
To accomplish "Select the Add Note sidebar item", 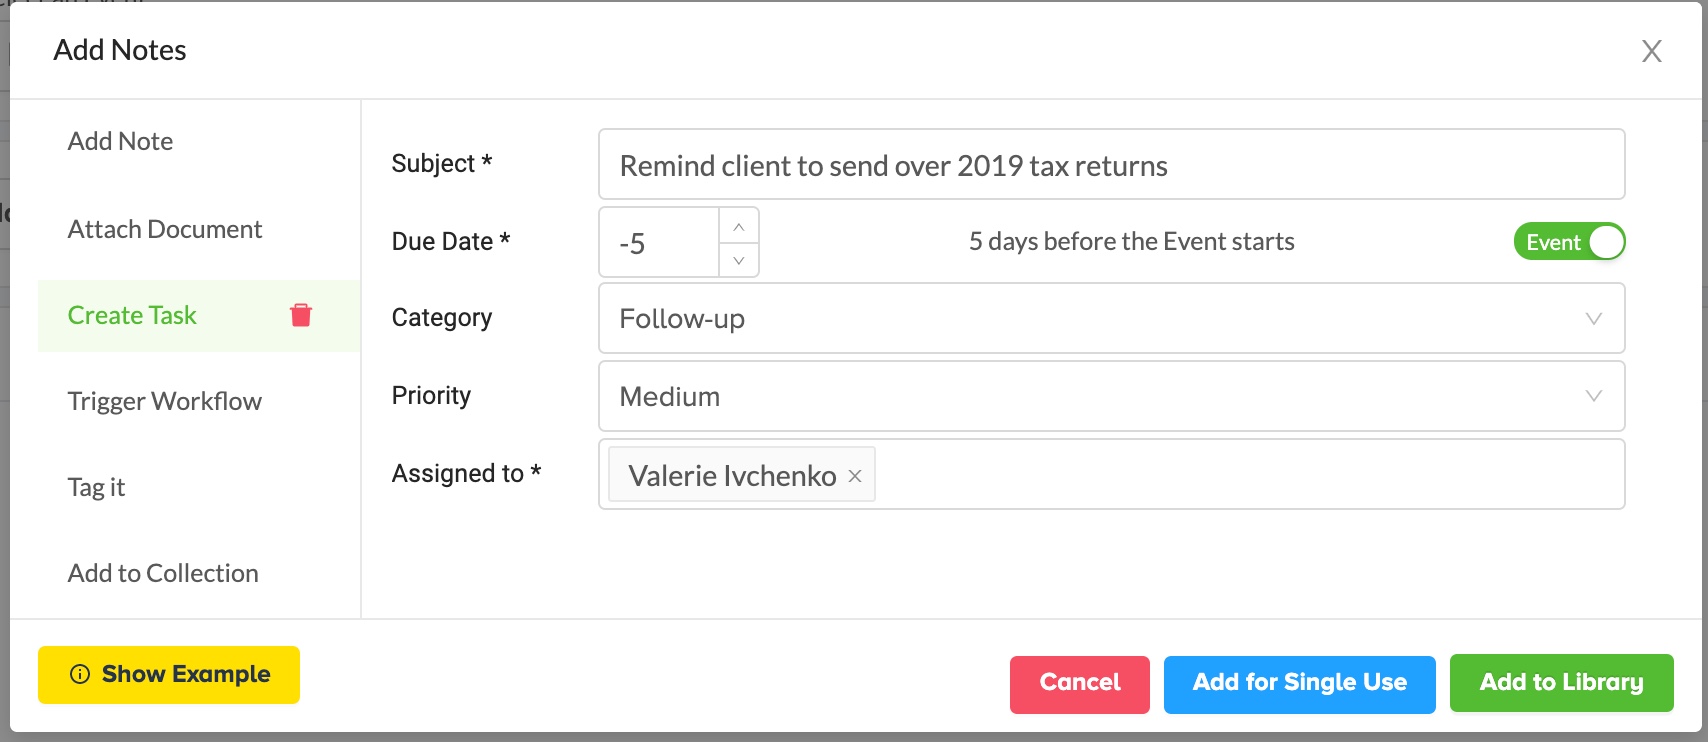I will pyautogui.click(x=120, y=141).
